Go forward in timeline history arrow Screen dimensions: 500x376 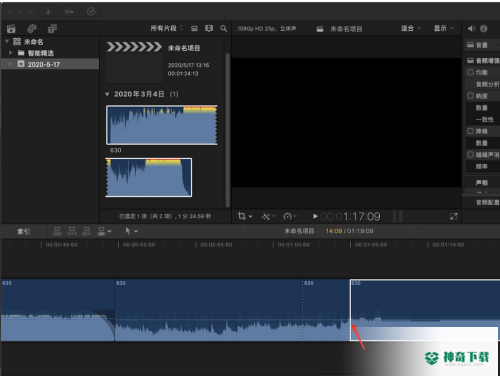(416, 231)
